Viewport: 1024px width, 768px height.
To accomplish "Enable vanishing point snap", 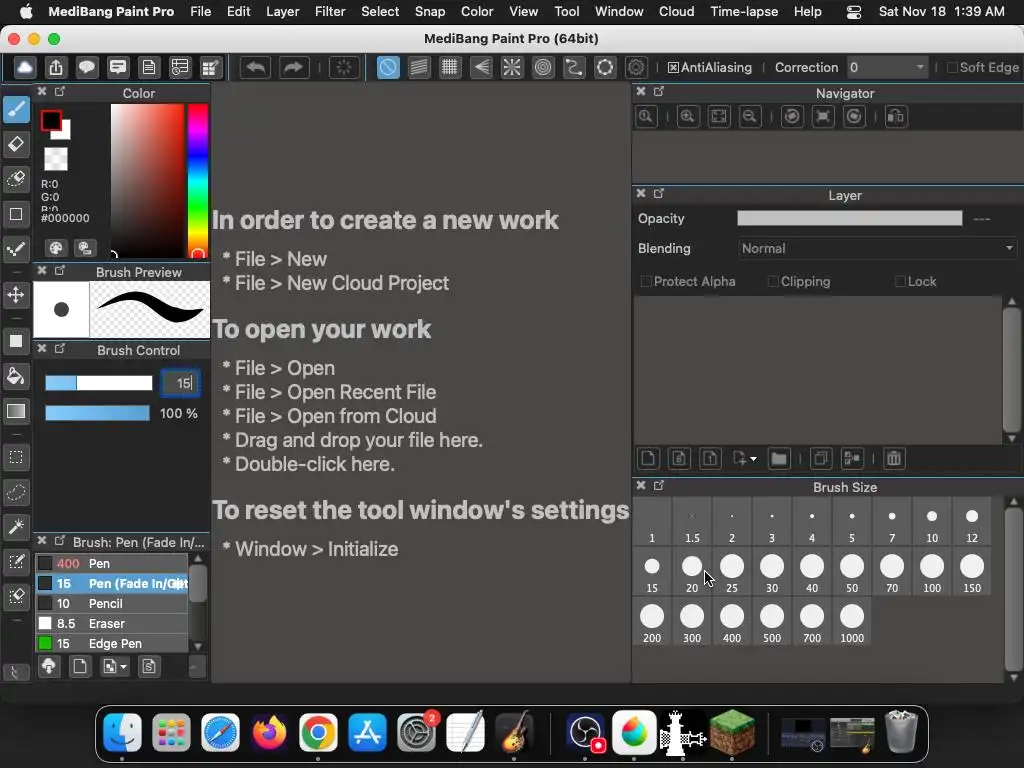I will pyautogui.click(x=481, y=67).
